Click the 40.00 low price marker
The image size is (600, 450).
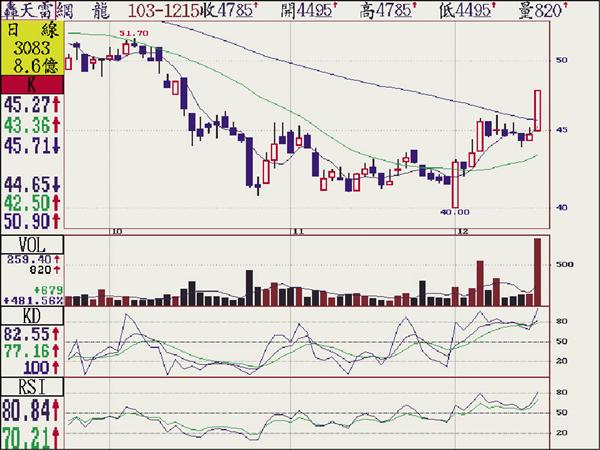454,212
